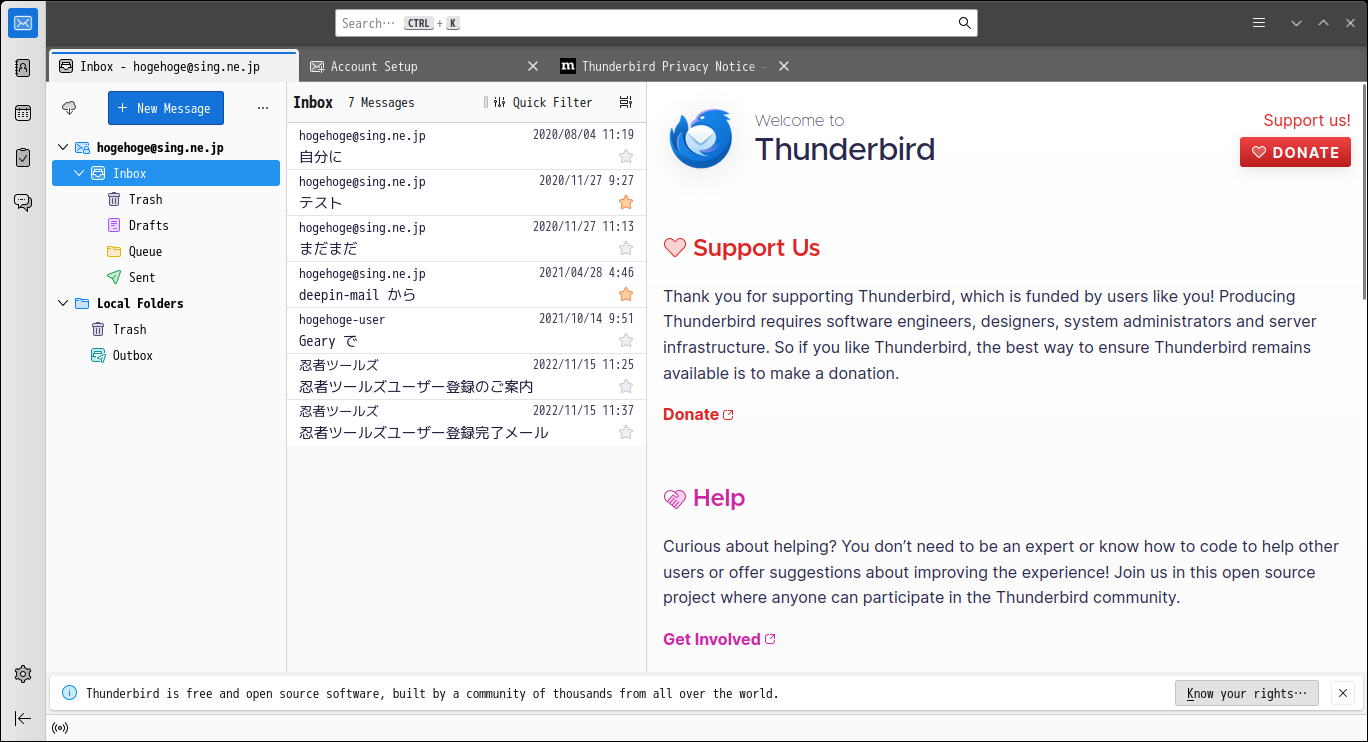This screenshot has height=742, width=1368.
Task: Select the Drafts folder
Action: (166, 225)
